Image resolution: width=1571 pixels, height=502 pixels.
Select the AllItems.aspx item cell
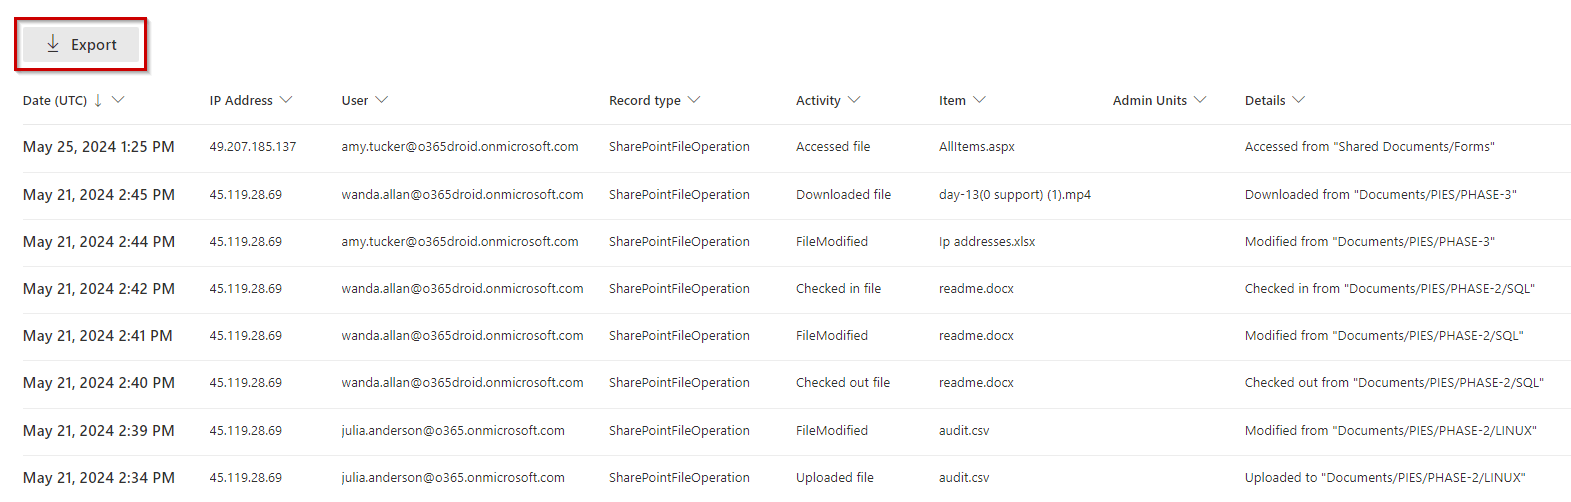click(x=977, y=147)
